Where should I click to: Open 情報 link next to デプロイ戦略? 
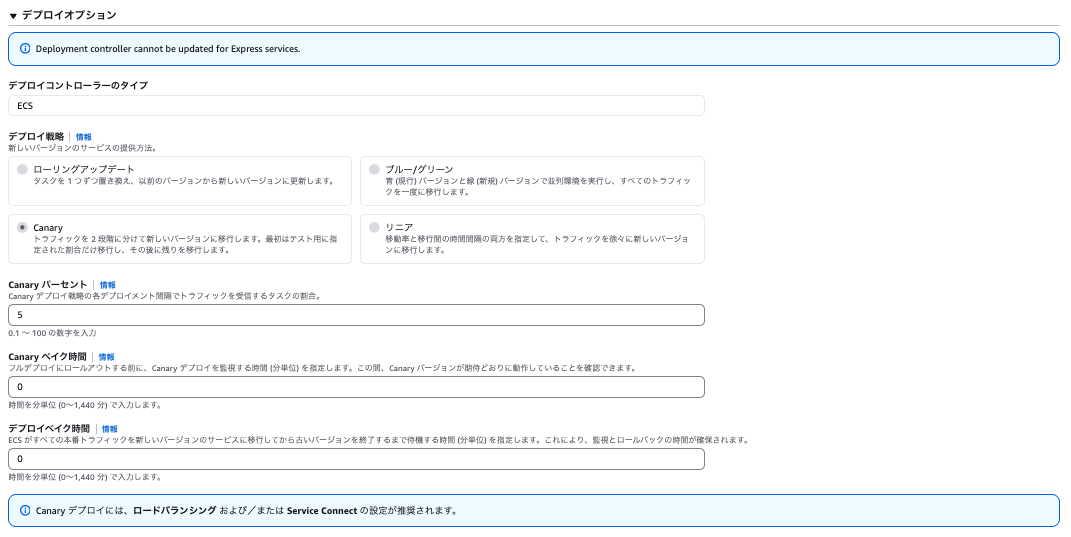click(x=83, y=137)
